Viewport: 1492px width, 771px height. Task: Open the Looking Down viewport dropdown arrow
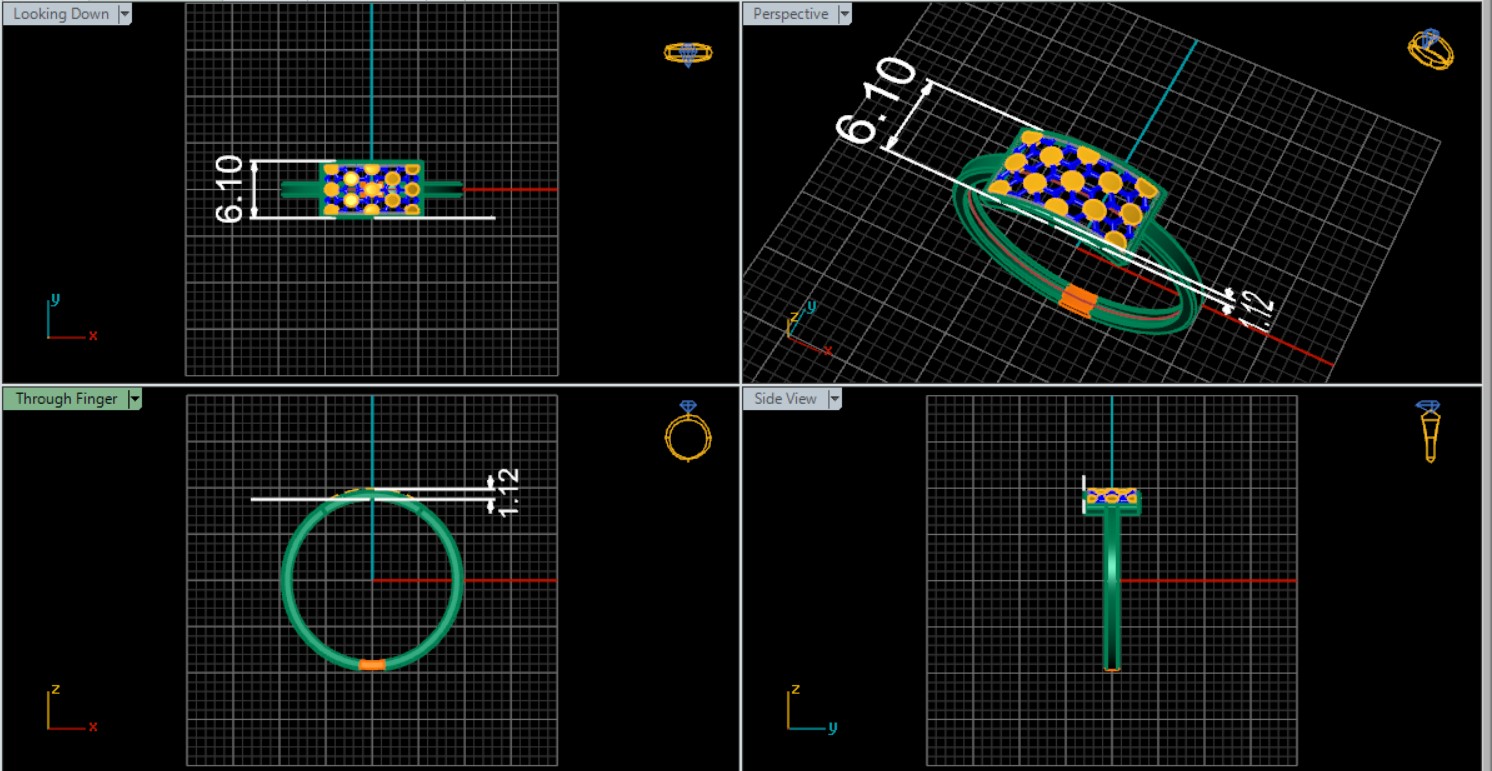(125, 14)
